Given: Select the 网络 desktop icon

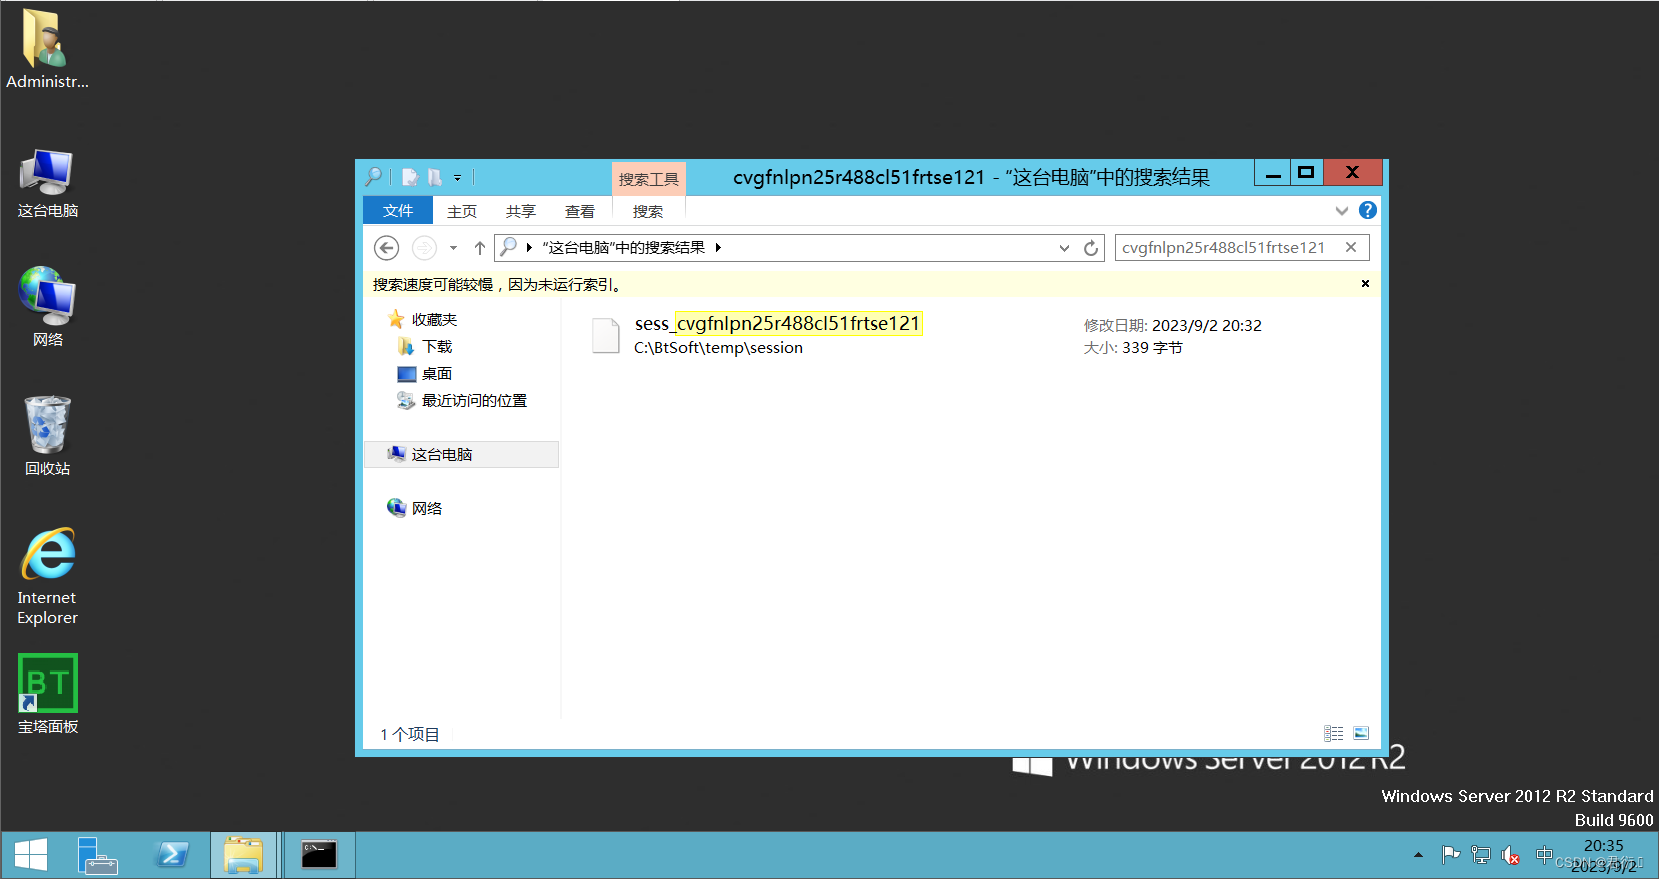Looking at the screenshot, I should (x=47, y=306).
